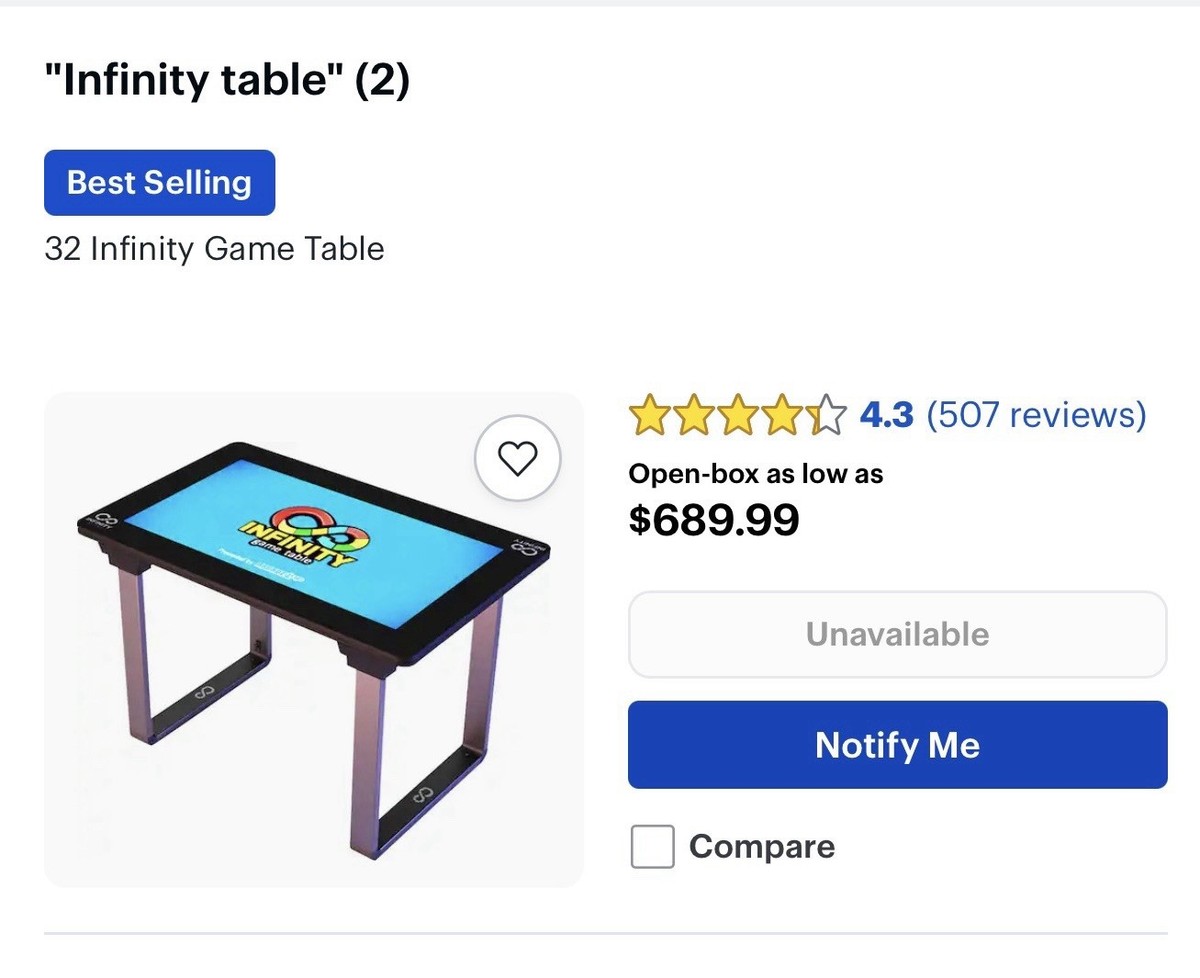Click the "Infinity table" (2) results heading
Screen dimensions: 1200x978
(x=227, y=81)
